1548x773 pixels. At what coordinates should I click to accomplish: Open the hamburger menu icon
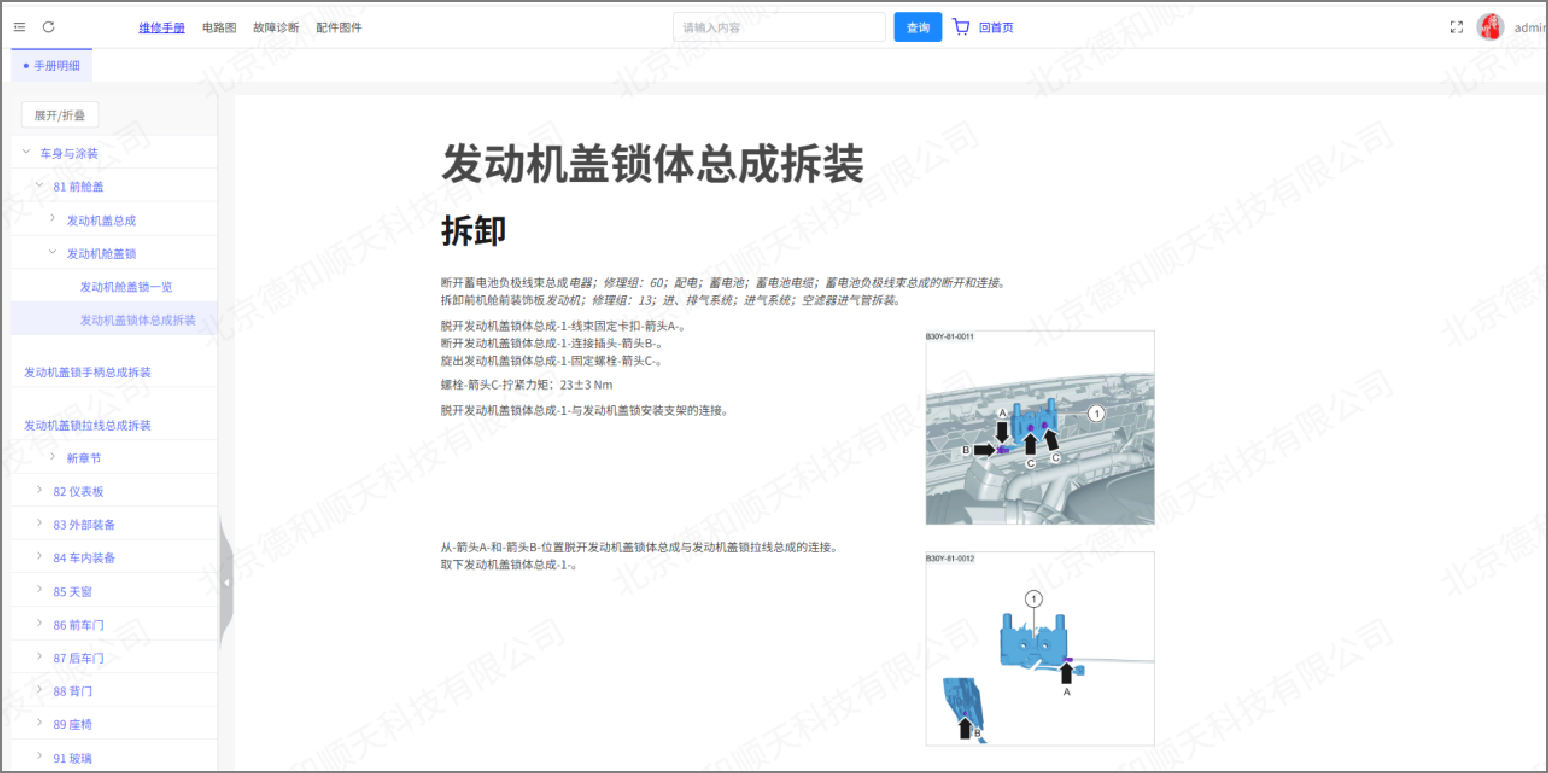tap(18, 27)
